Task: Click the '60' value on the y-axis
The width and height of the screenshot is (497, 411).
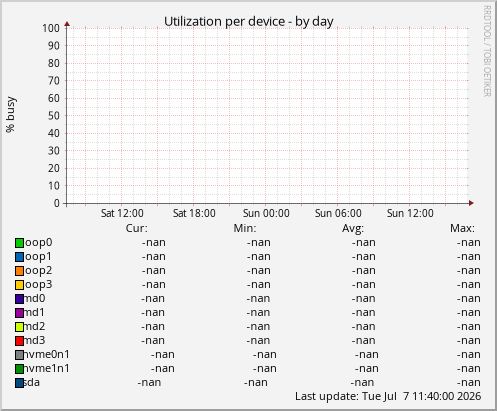Action: click(54, 98)
